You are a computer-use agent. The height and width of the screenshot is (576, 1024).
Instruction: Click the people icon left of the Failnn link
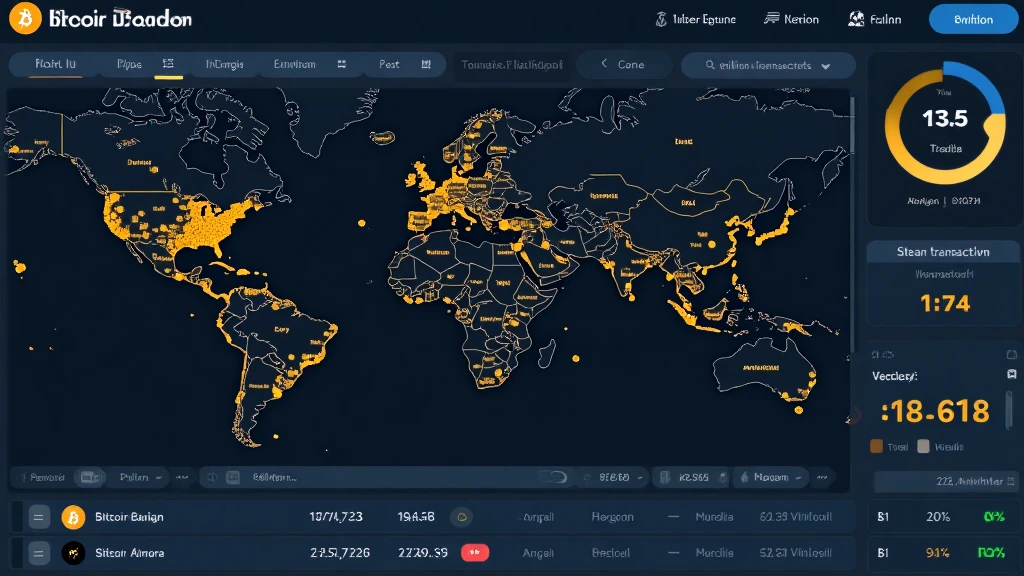click(x=856, y=19)
